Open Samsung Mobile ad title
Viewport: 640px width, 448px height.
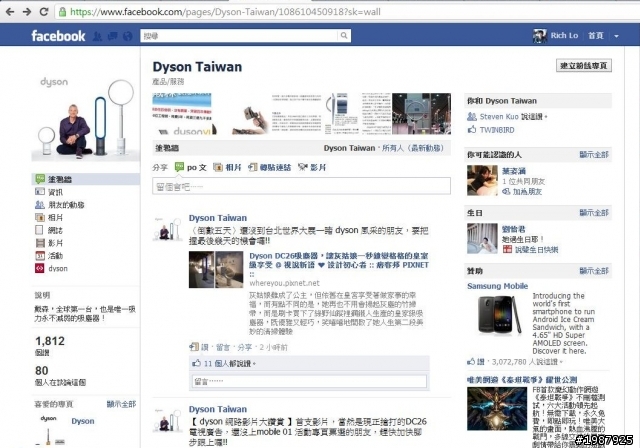tap(498, 286)
